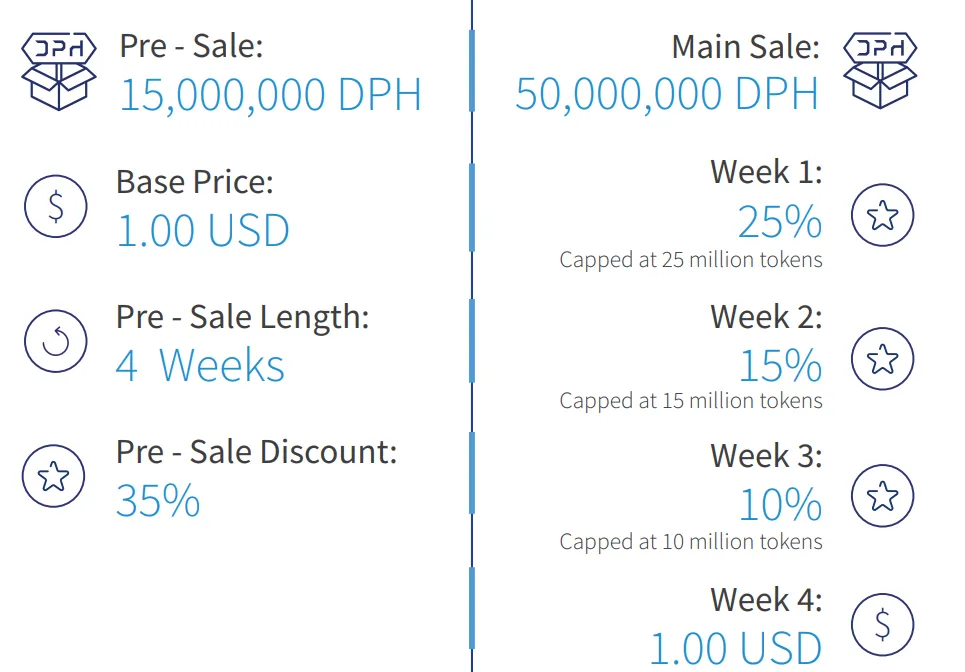
Task: Click the 50,000,000 DPH main sale amount
Action: 667,94
